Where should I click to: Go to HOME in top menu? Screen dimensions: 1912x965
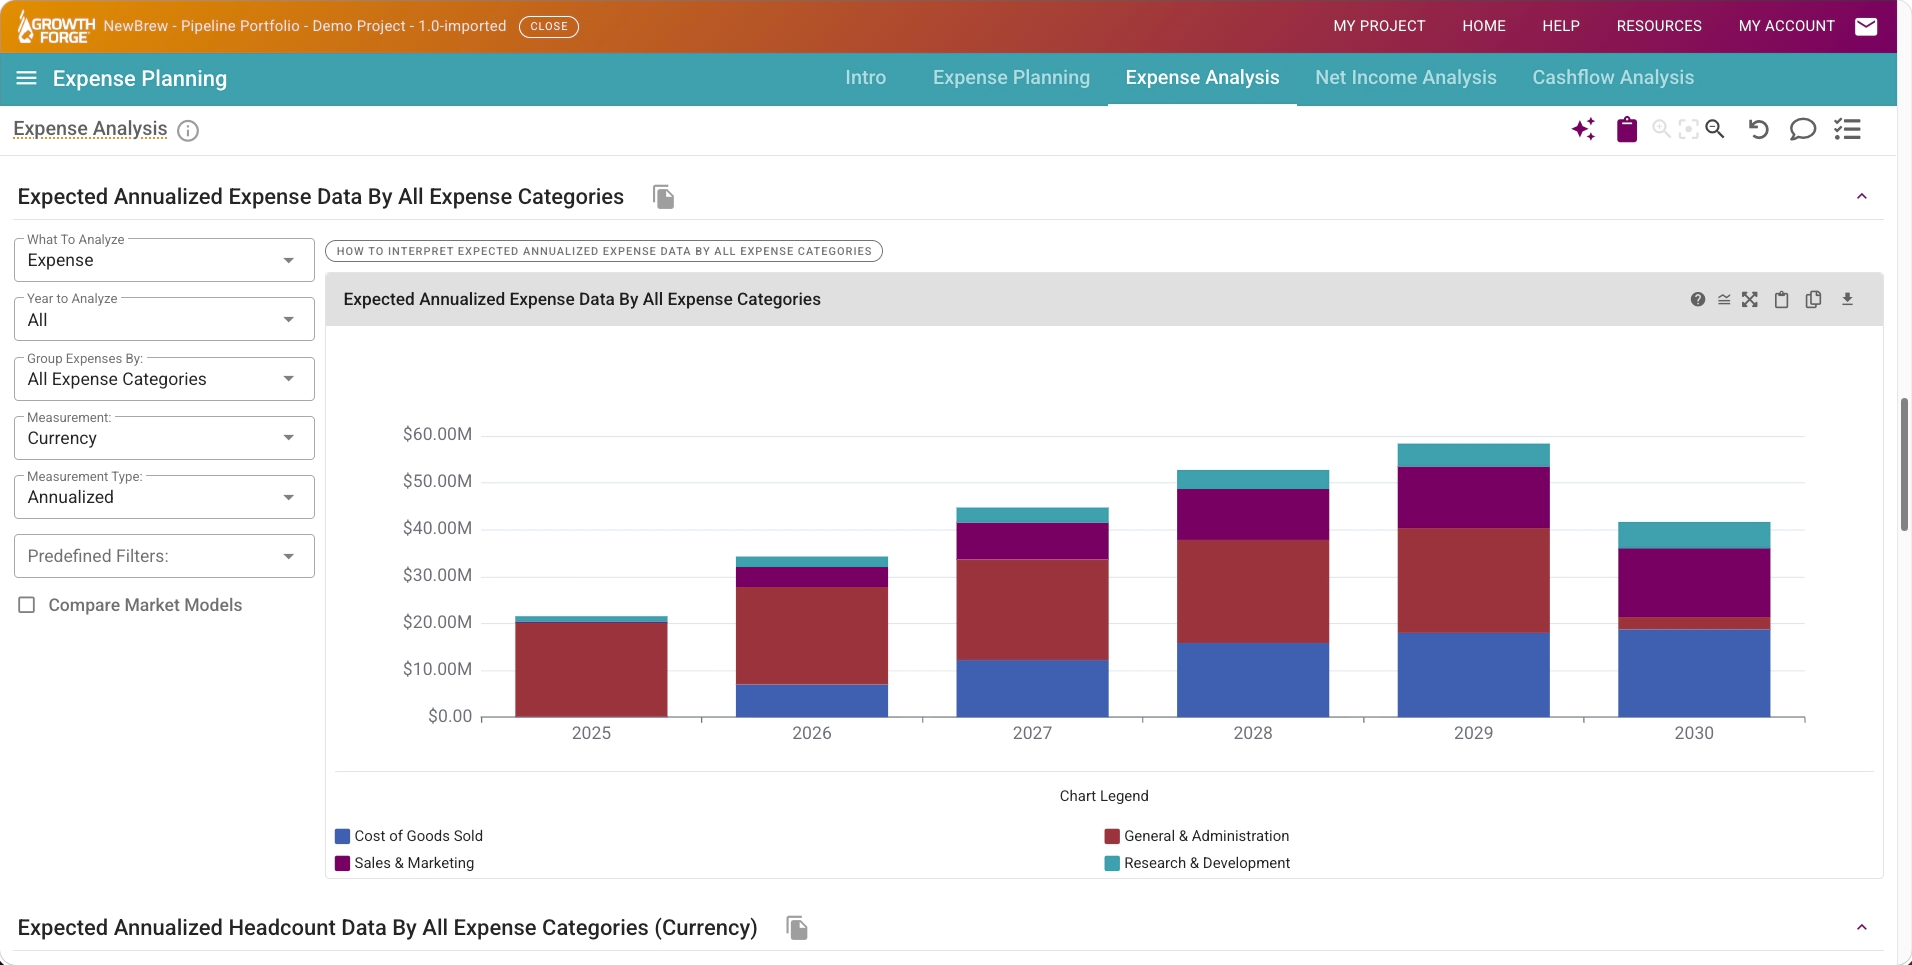coord(1483,26)
